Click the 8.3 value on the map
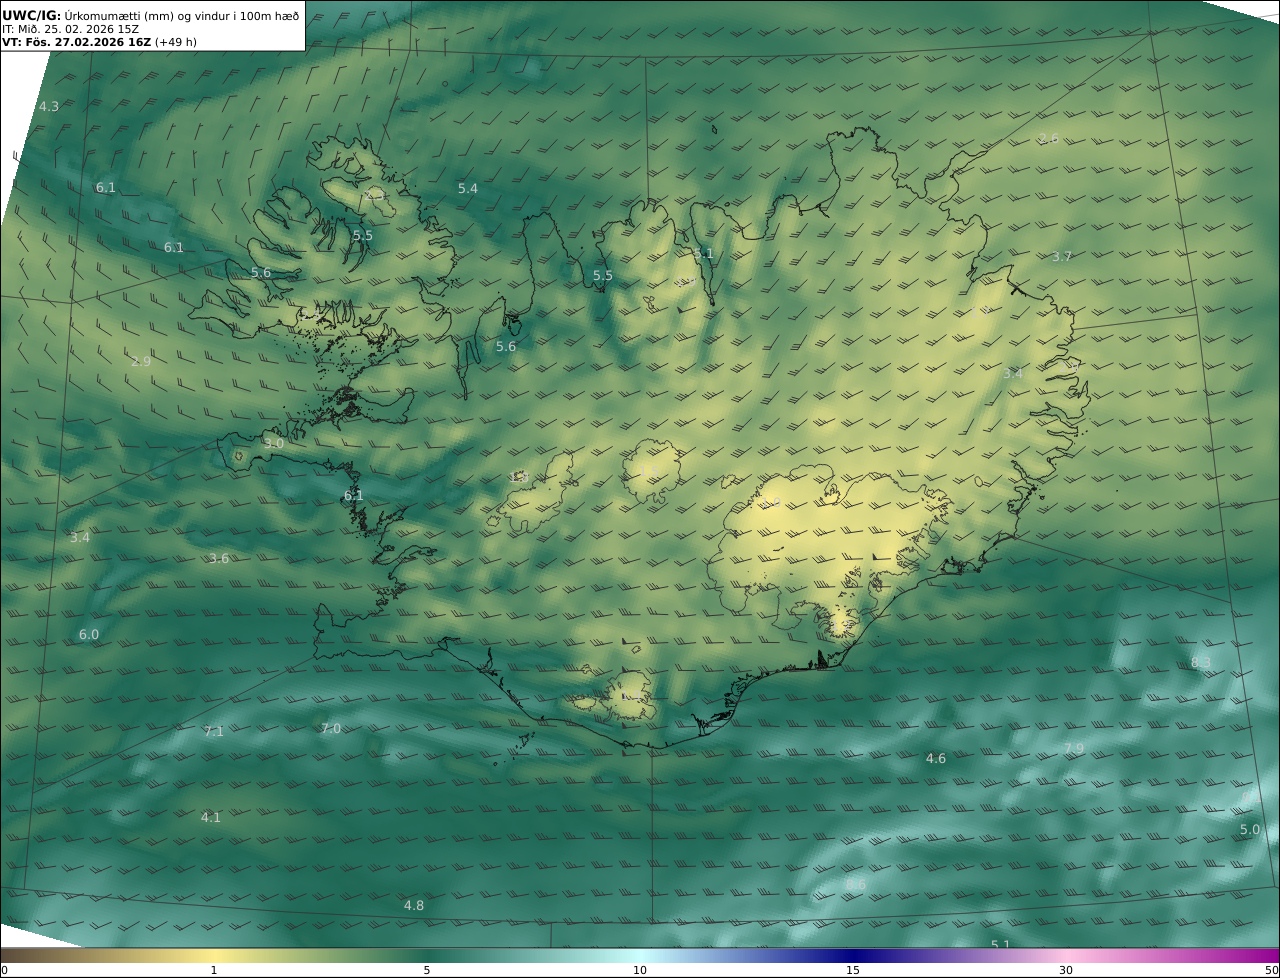This screenshot has width=1280, height=978. click(1201, 662)
